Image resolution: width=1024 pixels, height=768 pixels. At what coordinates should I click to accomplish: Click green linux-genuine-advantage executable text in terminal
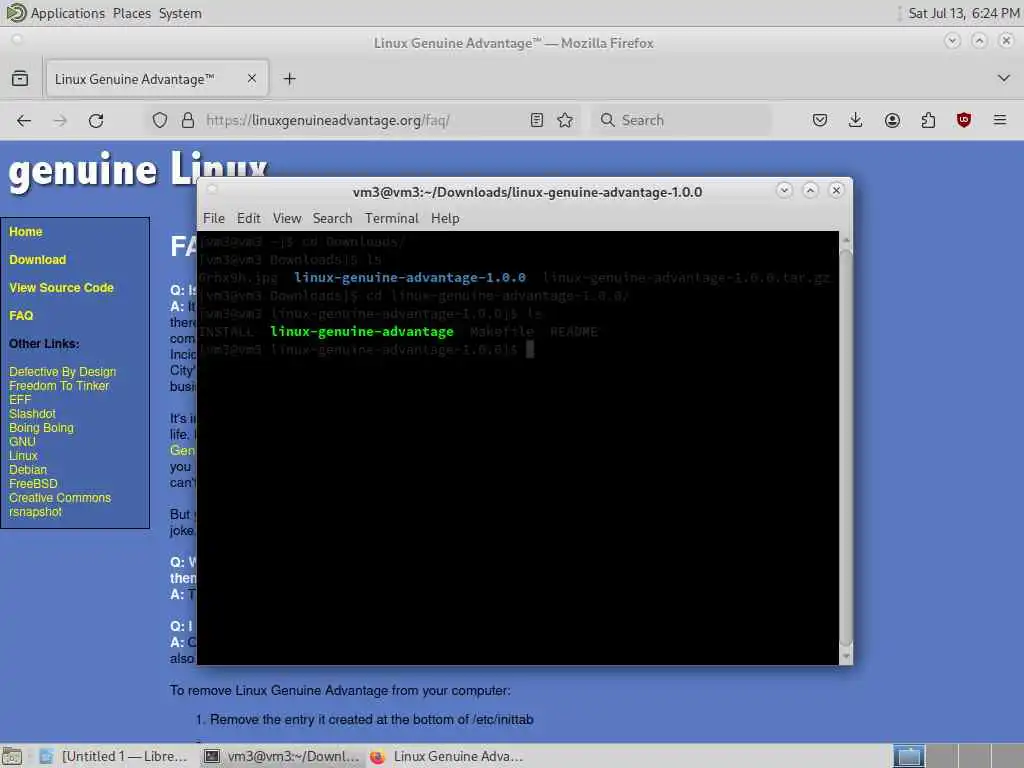tap(362, 332)
